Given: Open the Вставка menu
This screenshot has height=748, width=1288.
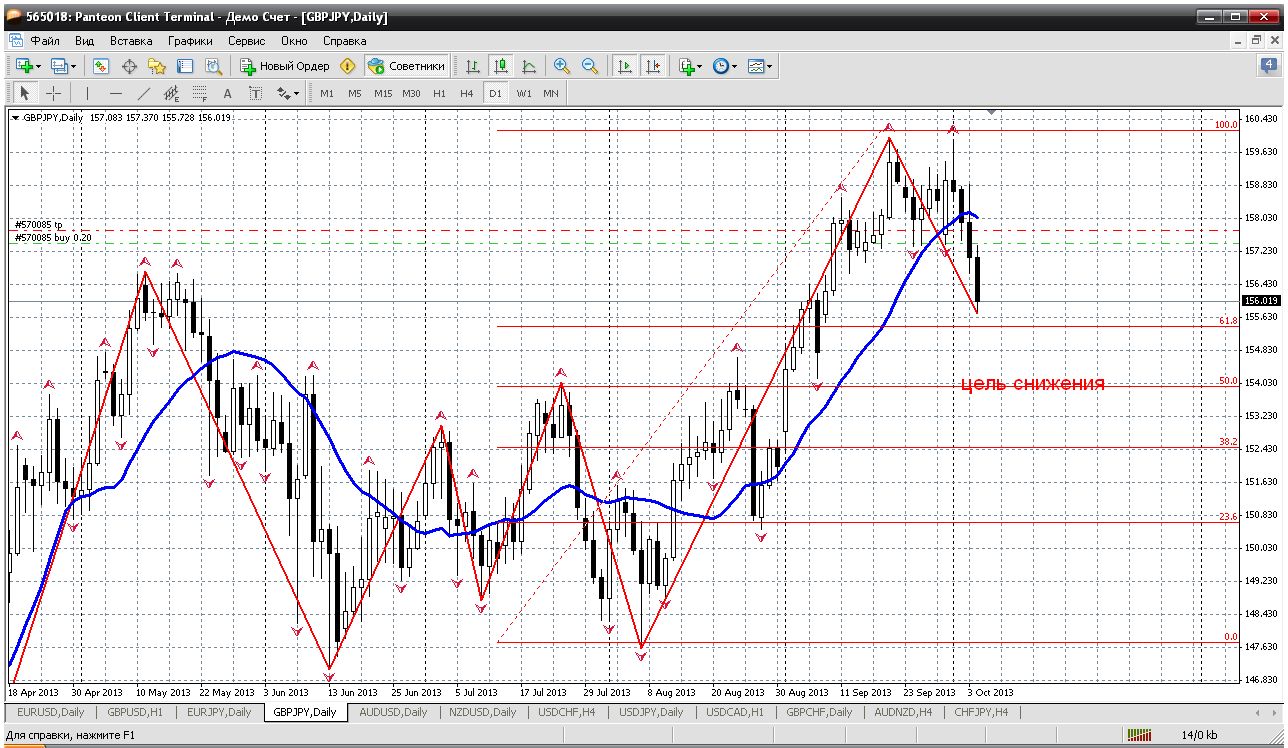Looking at the screenshot, I should click(x=131, y=41).
